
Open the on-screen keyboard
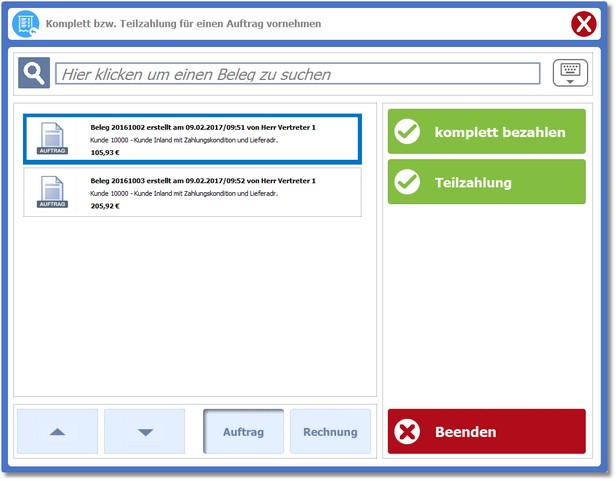click(x=570, y=74)
